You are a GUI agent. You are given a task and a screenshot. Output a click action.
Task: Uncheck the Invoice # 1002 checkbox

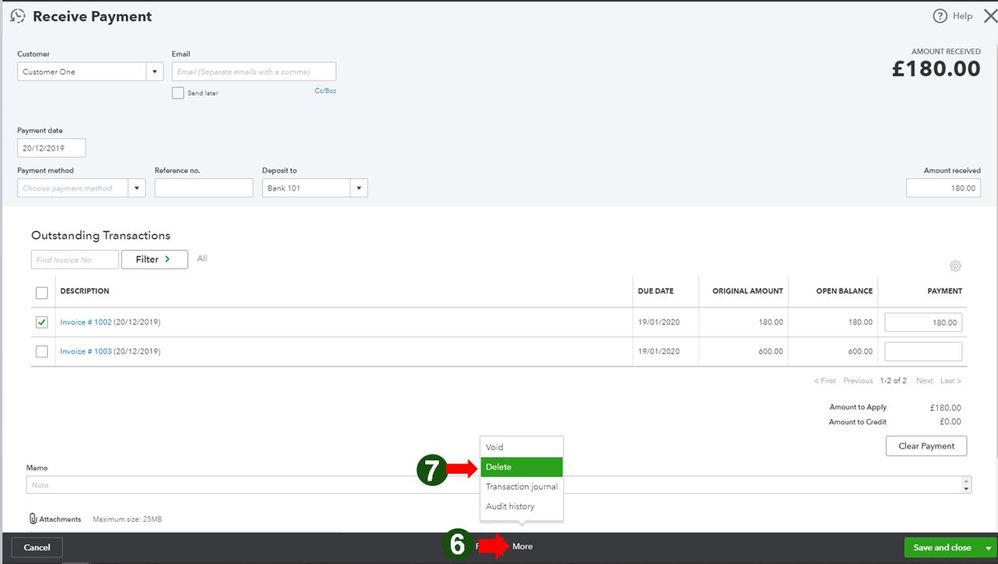(x=42, y=322)
